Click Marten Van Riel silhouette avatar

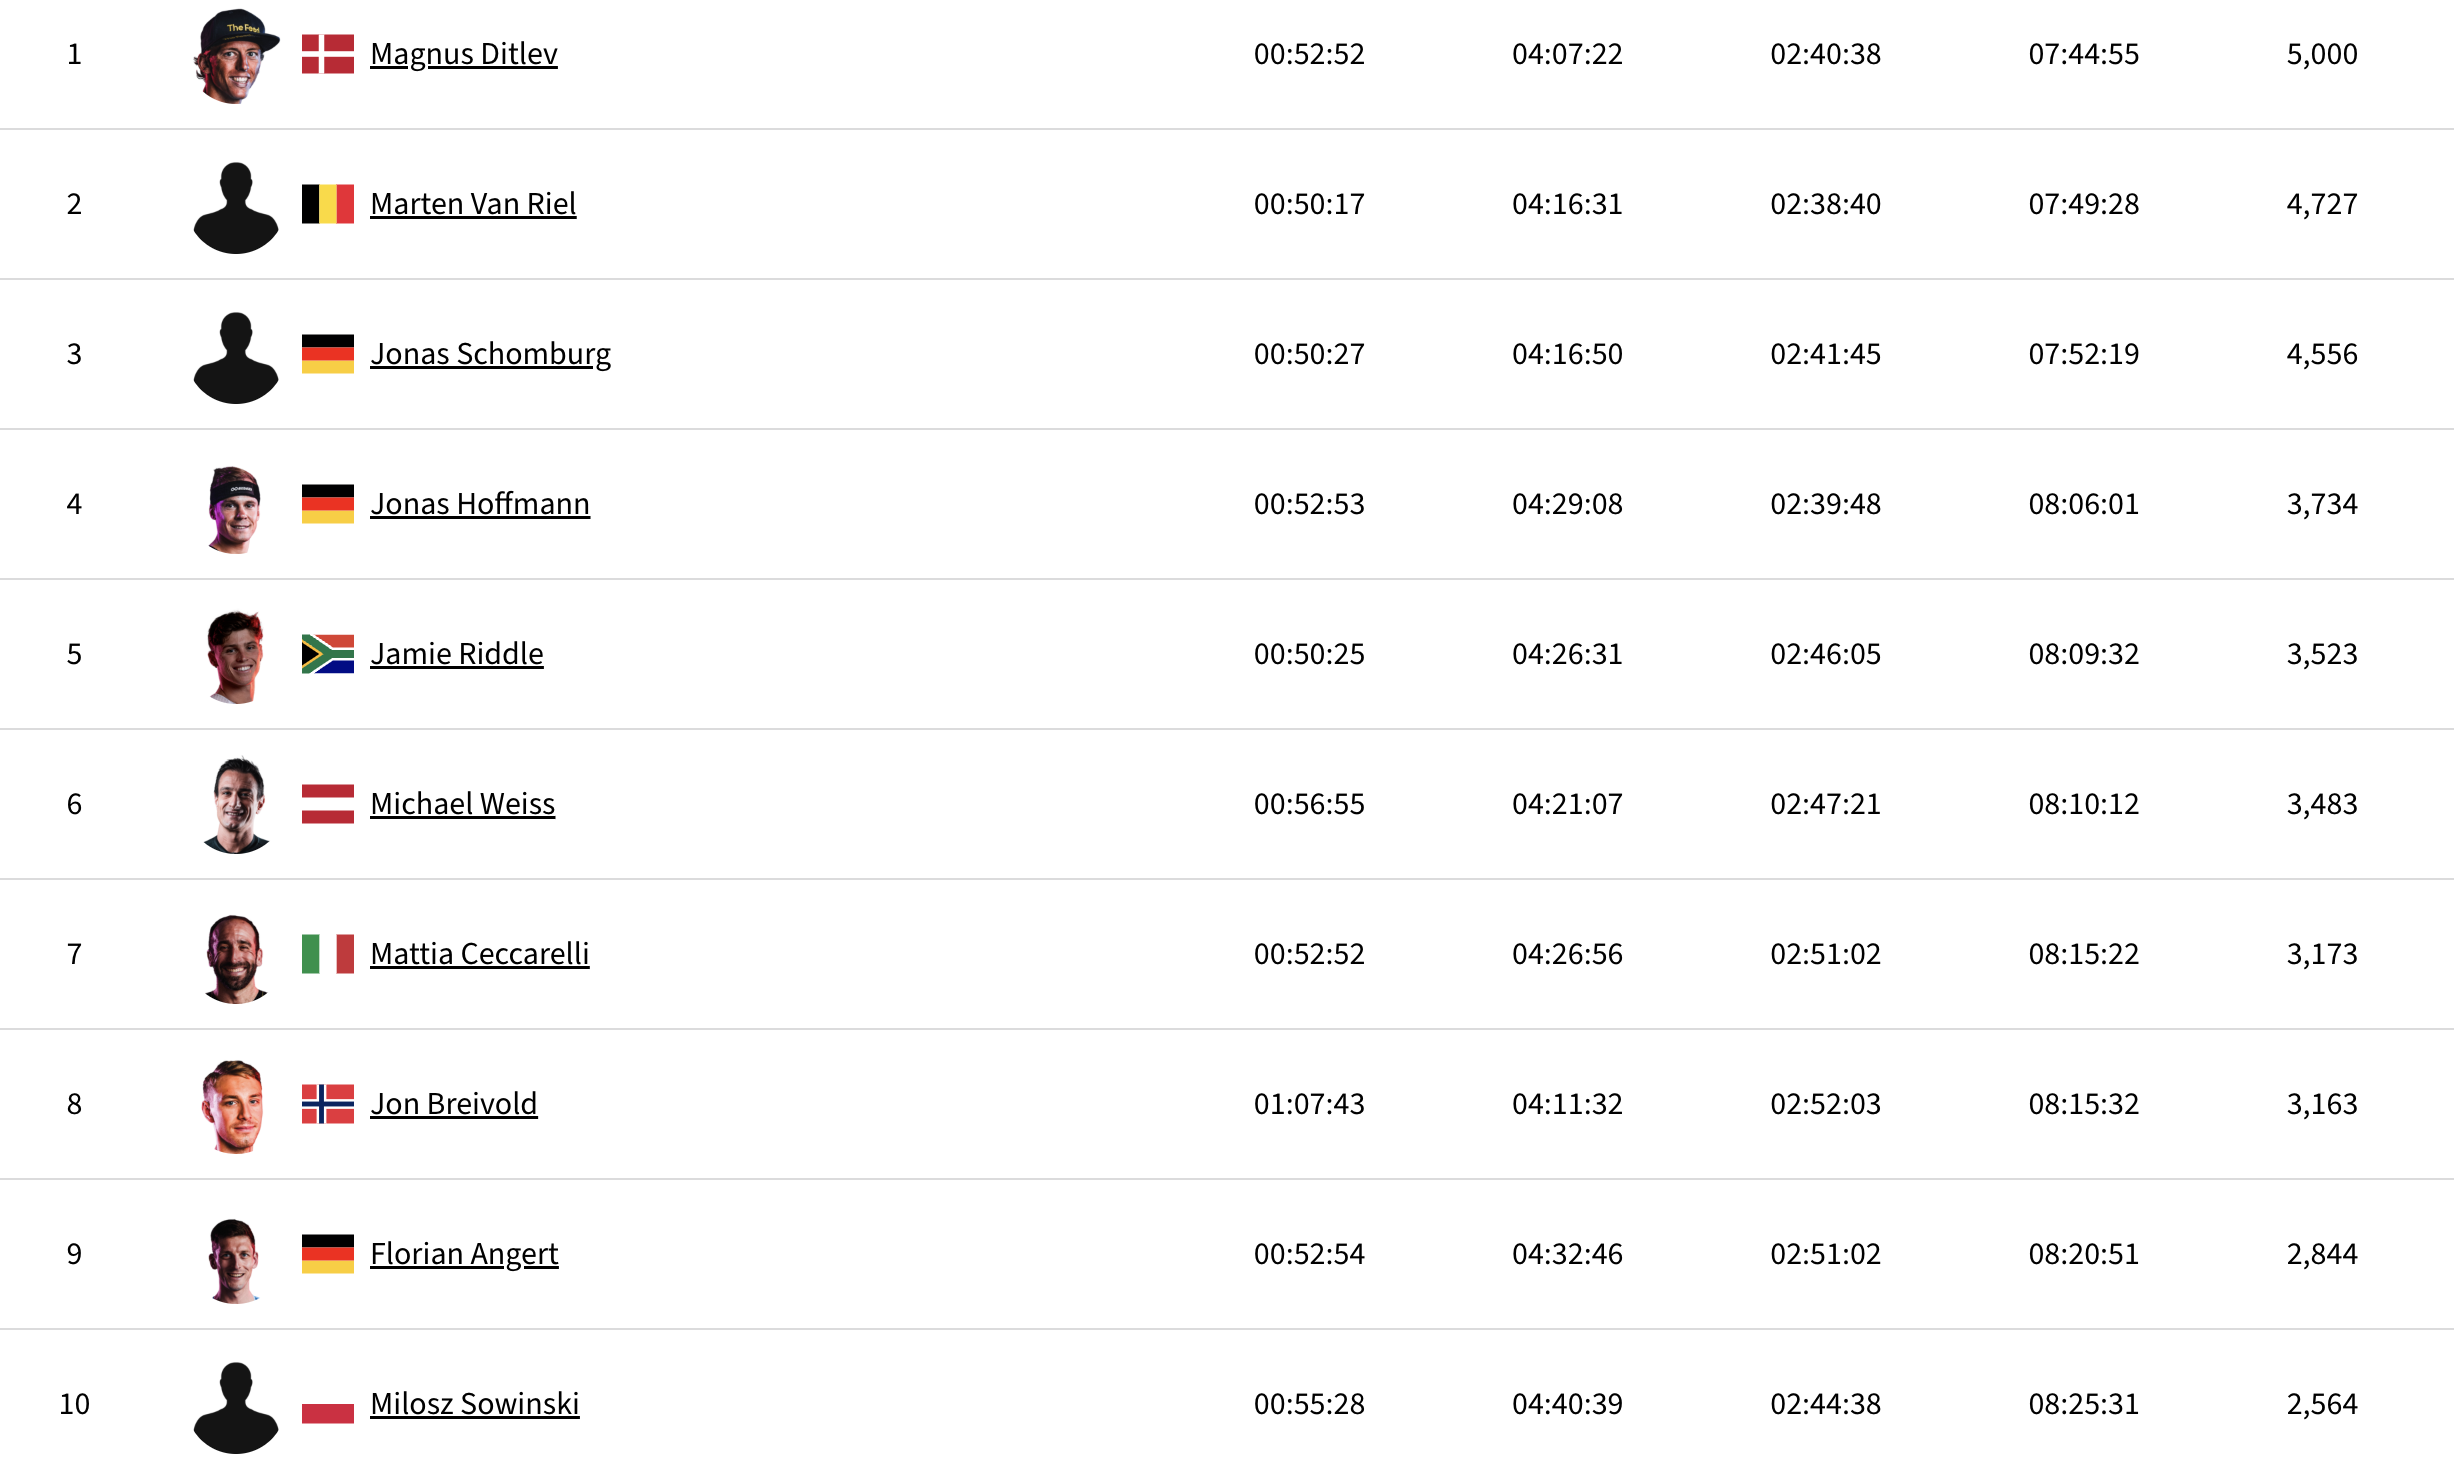(x=236, y=207)
